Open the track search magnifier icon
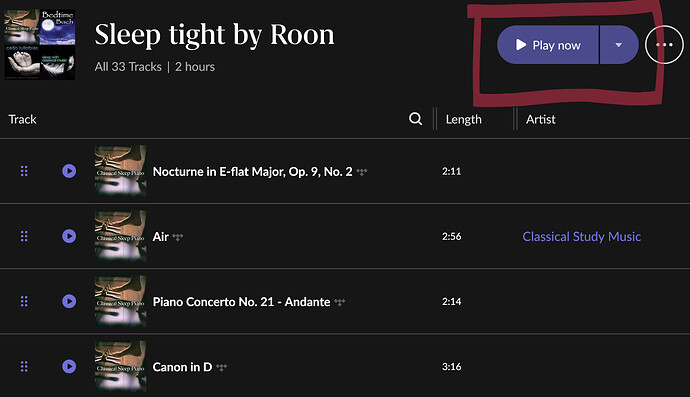 pyautogui.click(x=415, y=118)
